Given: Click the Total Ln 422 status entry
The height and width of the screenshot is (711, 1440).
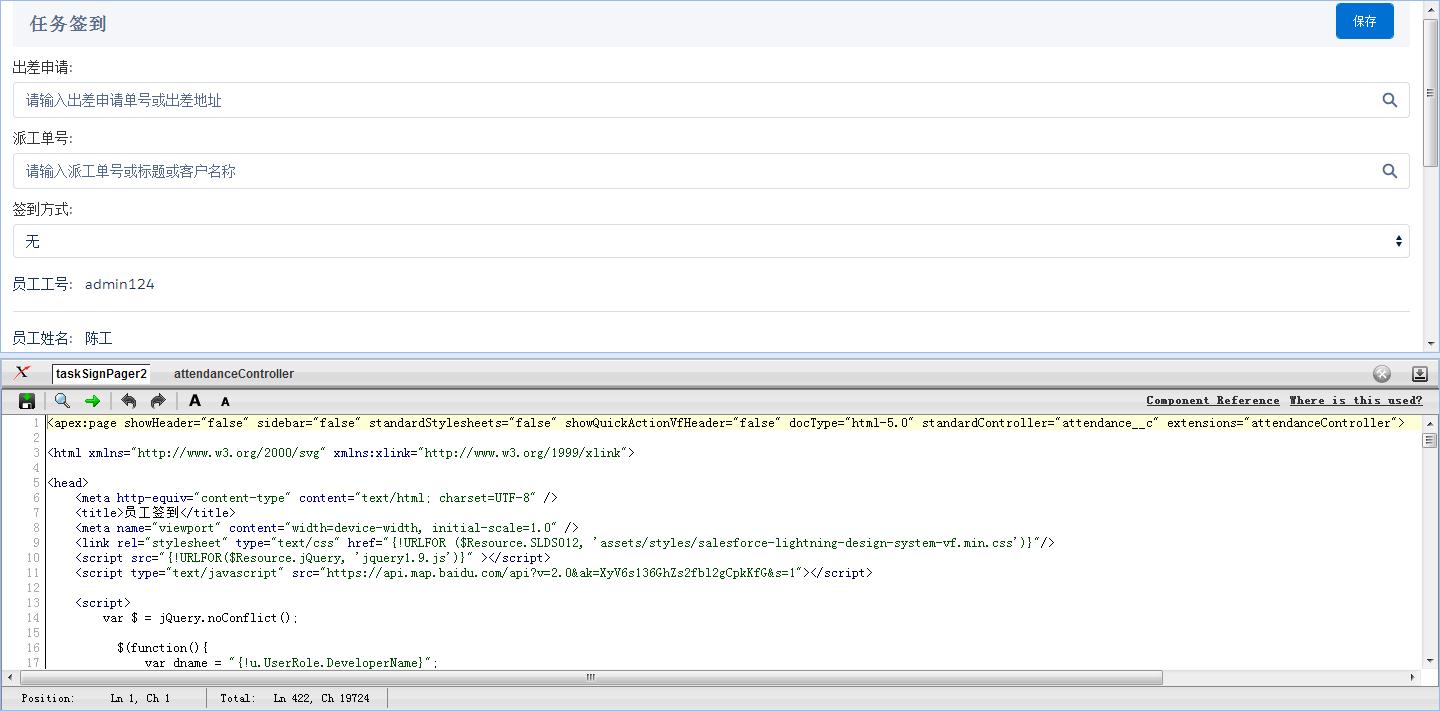Looking at the screenshot, I should (x=295, y=698).
